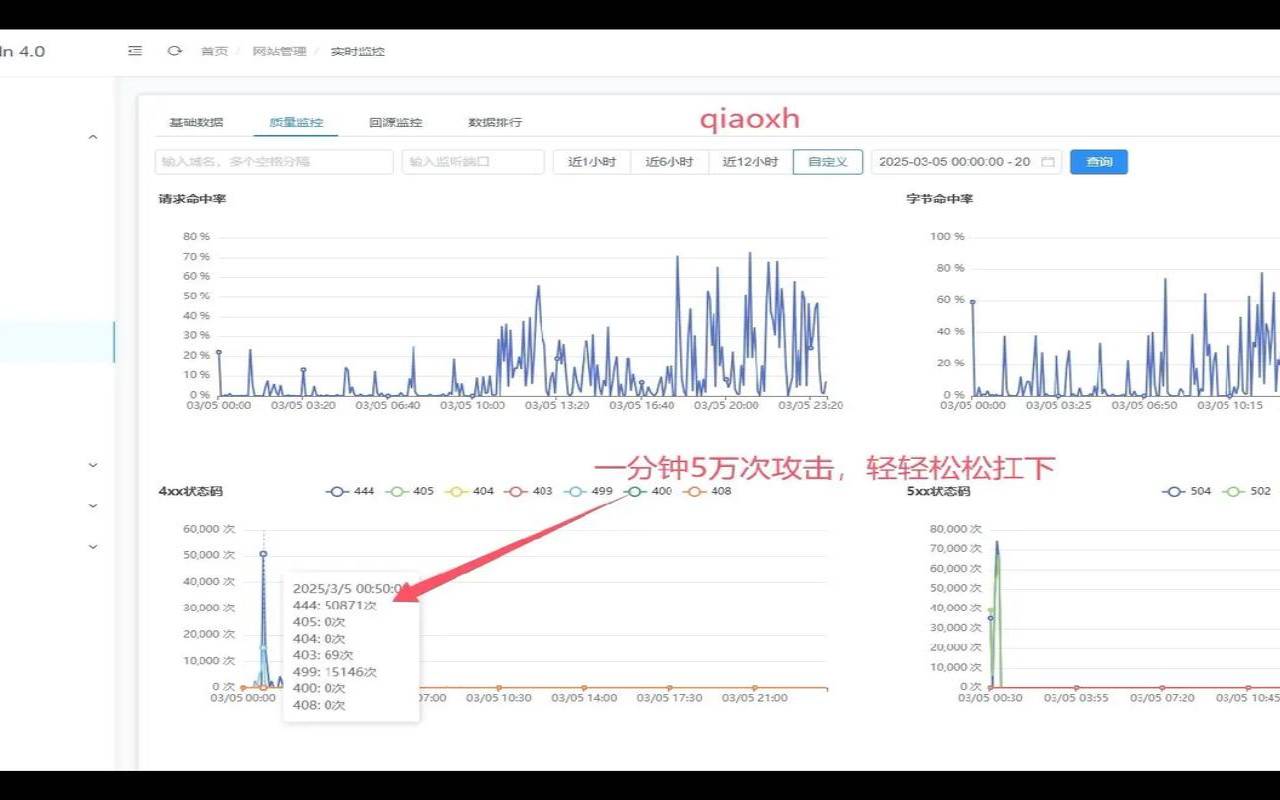Click the 403 legend marker icon

pyautogui.click(x=516, y=491)
